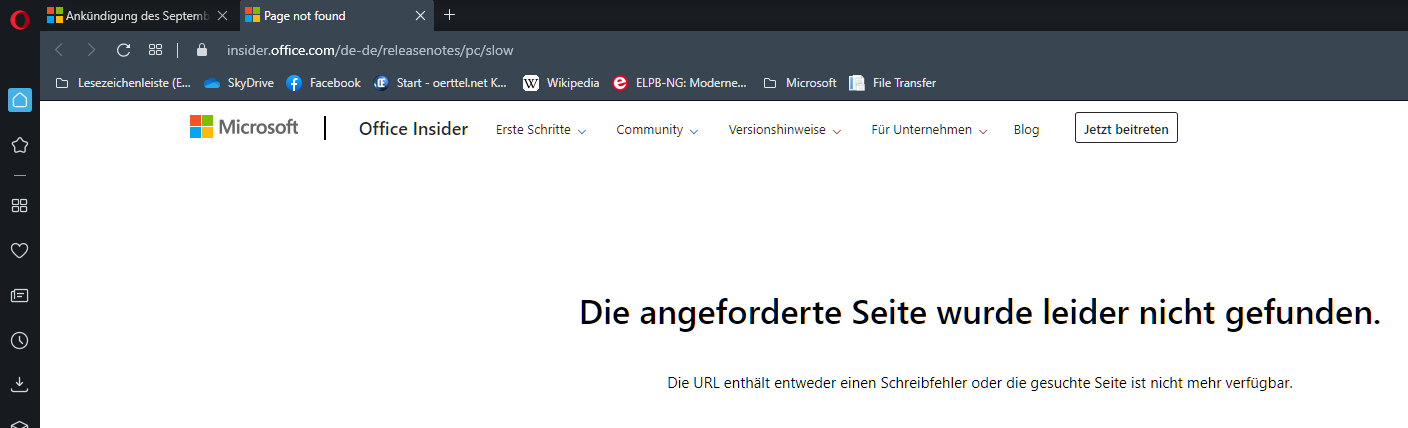Open the Microsoft bookmark folder
The width and height of the screenshot is (1408, 428).
click(x=799, y=83)
